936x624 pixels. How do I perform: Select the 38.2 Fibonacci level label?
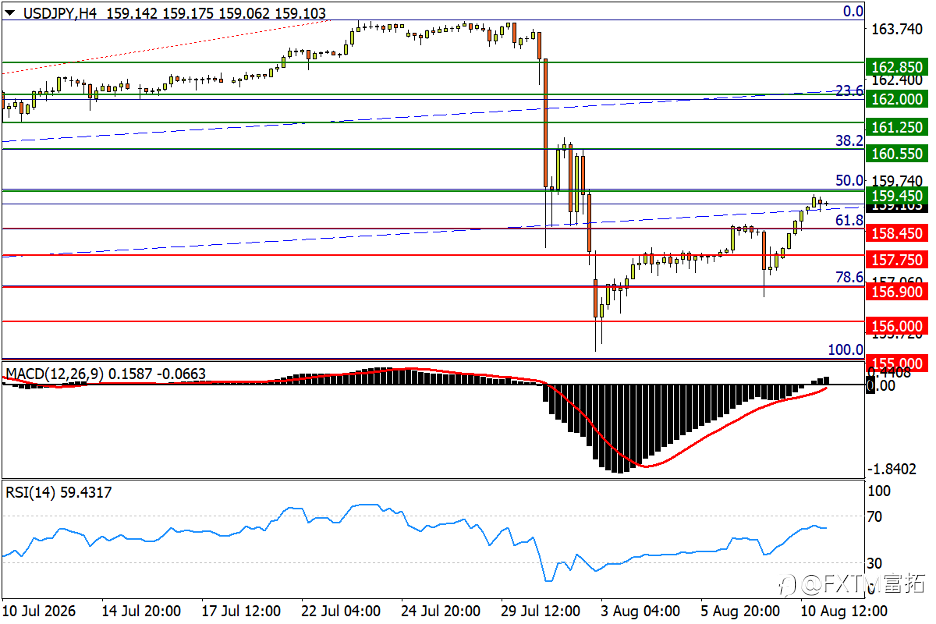(x=849, y=140)
